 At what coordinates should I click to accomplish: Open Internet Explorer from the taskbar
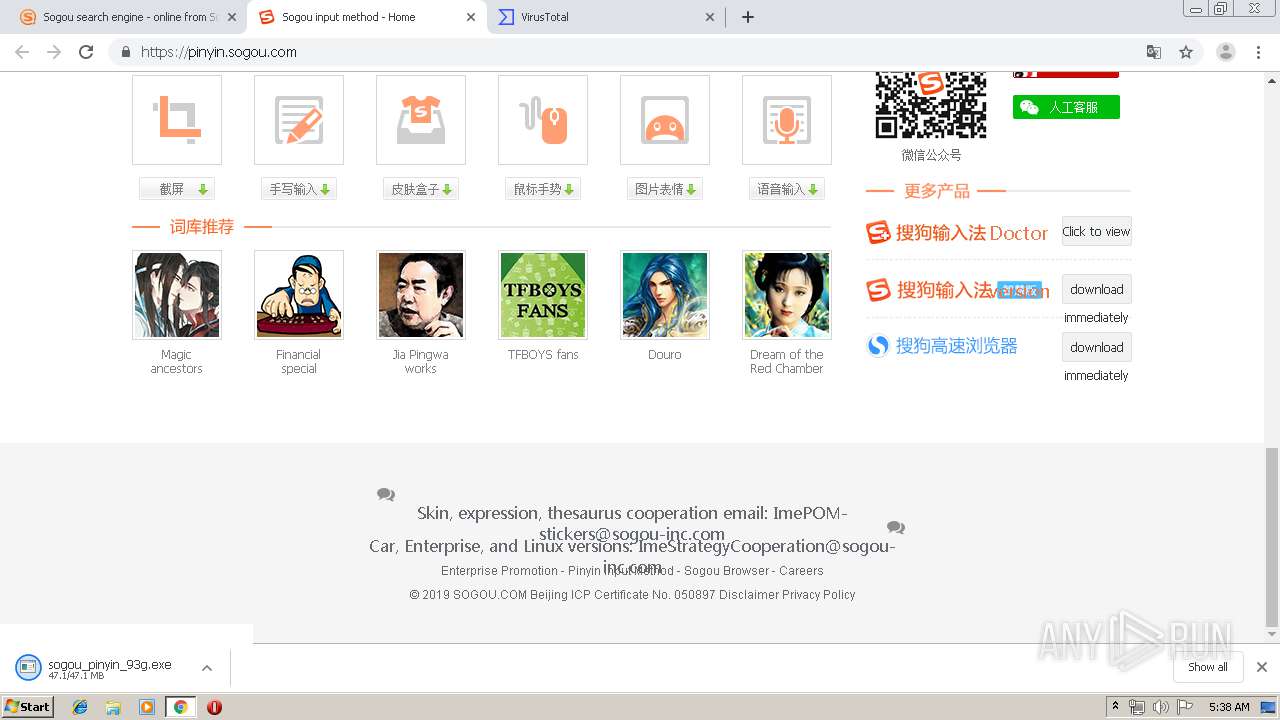(80, 707)
